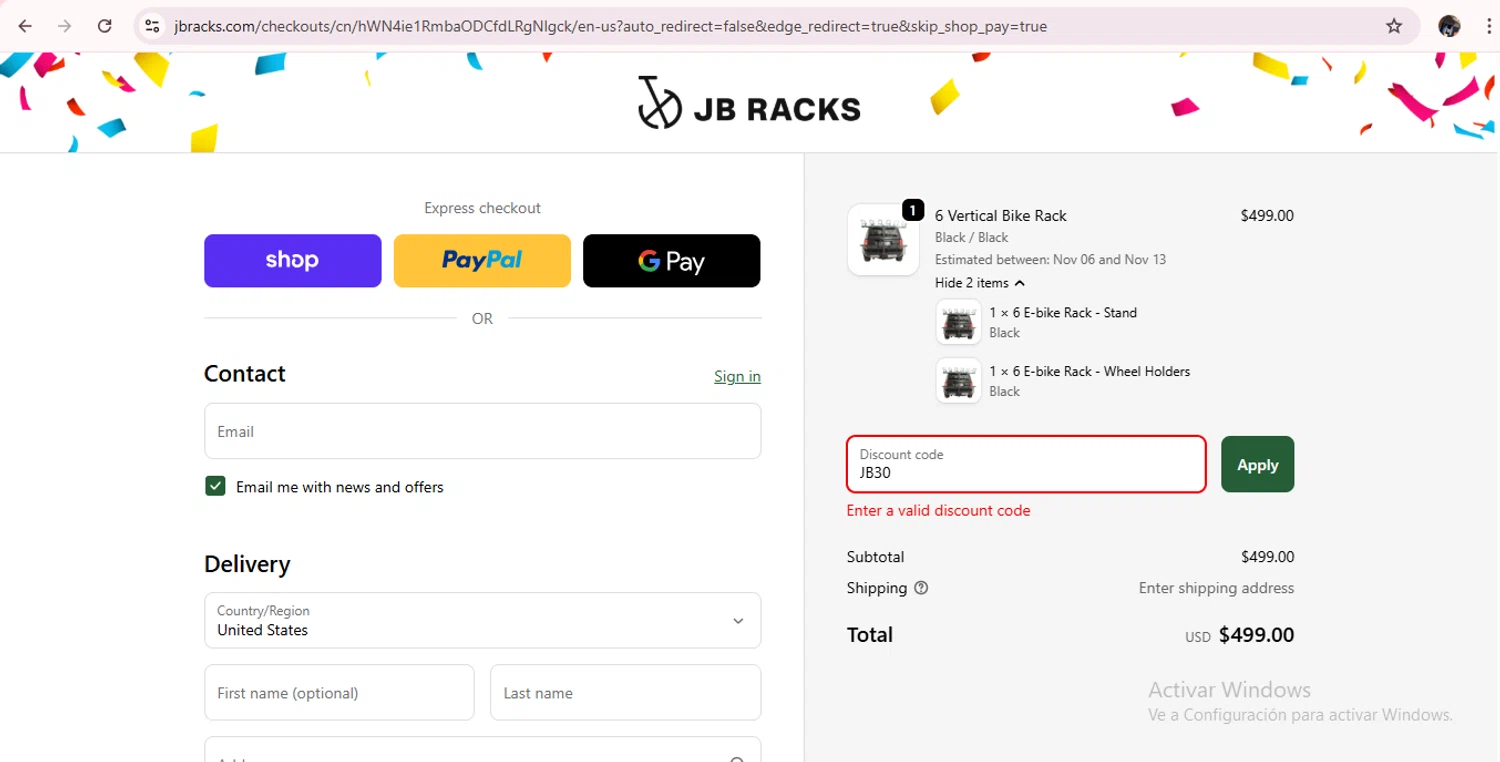This screenshot has width=1500, height=762.
Task: Apply the discount code
Action: pyautogui.click(x=1258, y=464)
